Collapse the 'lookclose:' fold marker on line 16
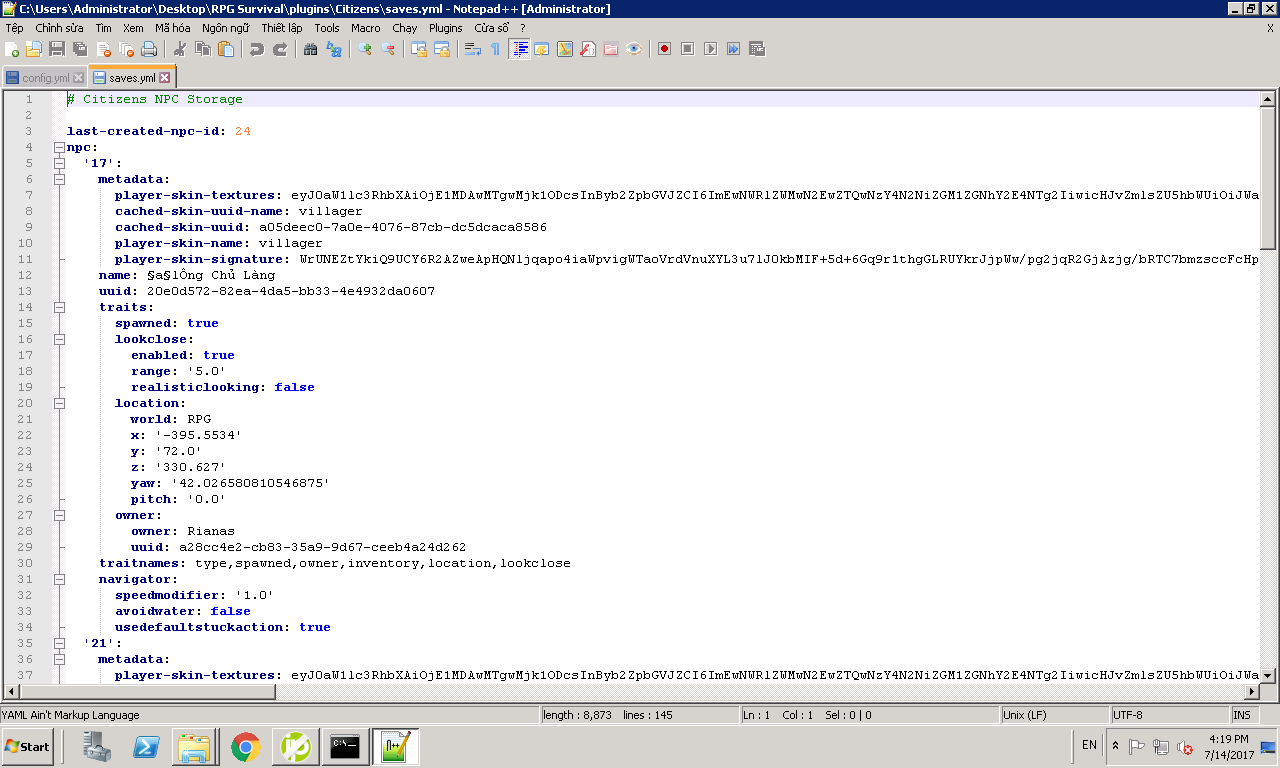This screenshot has height=768, width=1280. pos(59,339)
